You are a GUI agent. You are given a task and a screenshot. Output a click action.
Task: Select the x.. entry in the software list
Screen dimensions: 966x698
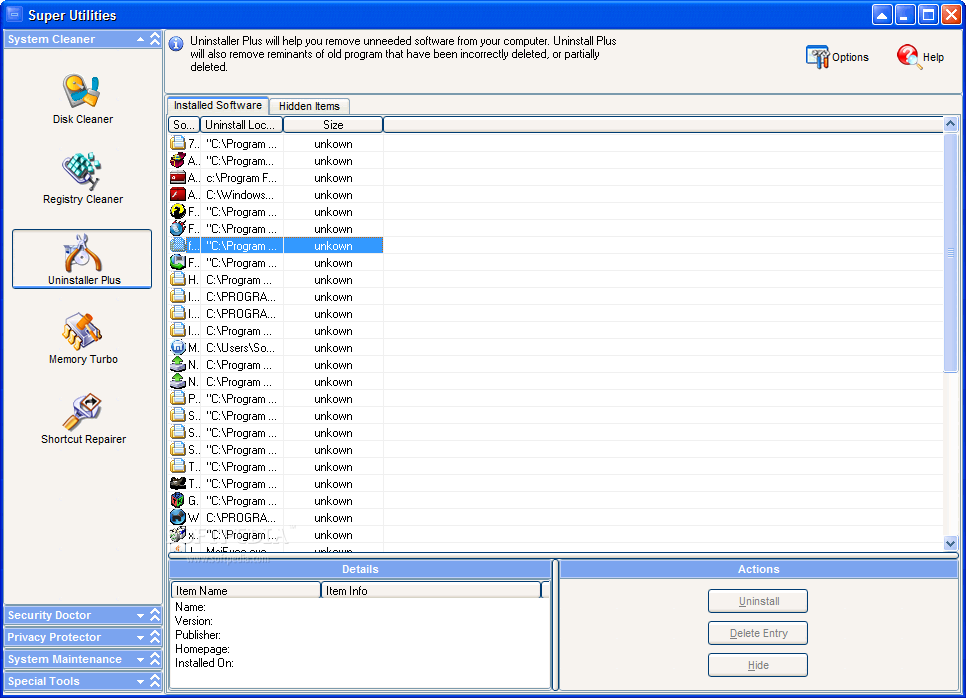pyautogui.click(x=276, y=535)
